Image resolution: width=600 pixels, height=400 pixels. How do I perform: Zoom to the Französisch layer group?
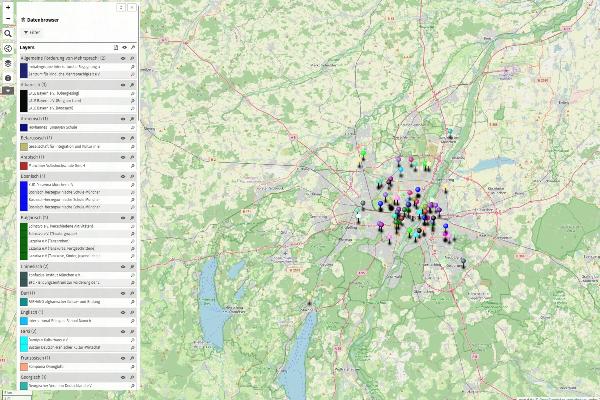click(x=132, y=358)
